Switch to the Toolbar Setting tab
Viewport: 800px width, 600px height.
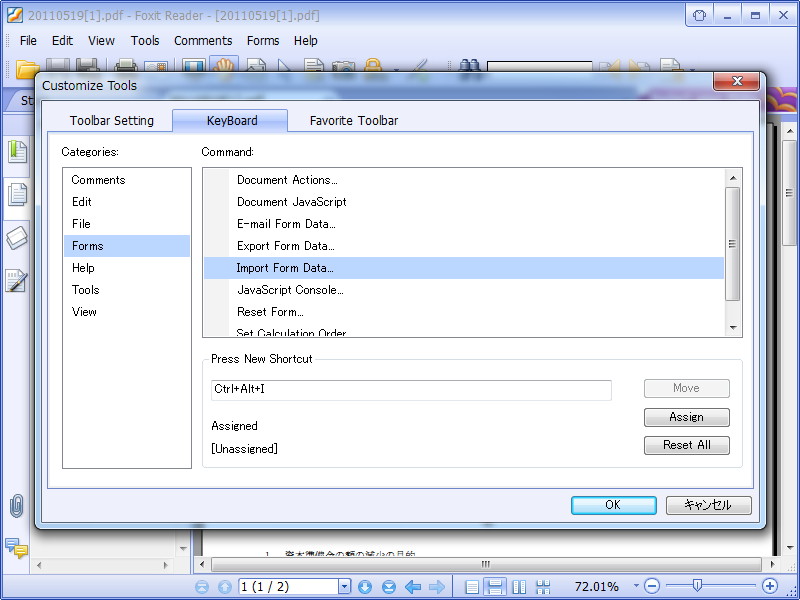tap(112, 121)
